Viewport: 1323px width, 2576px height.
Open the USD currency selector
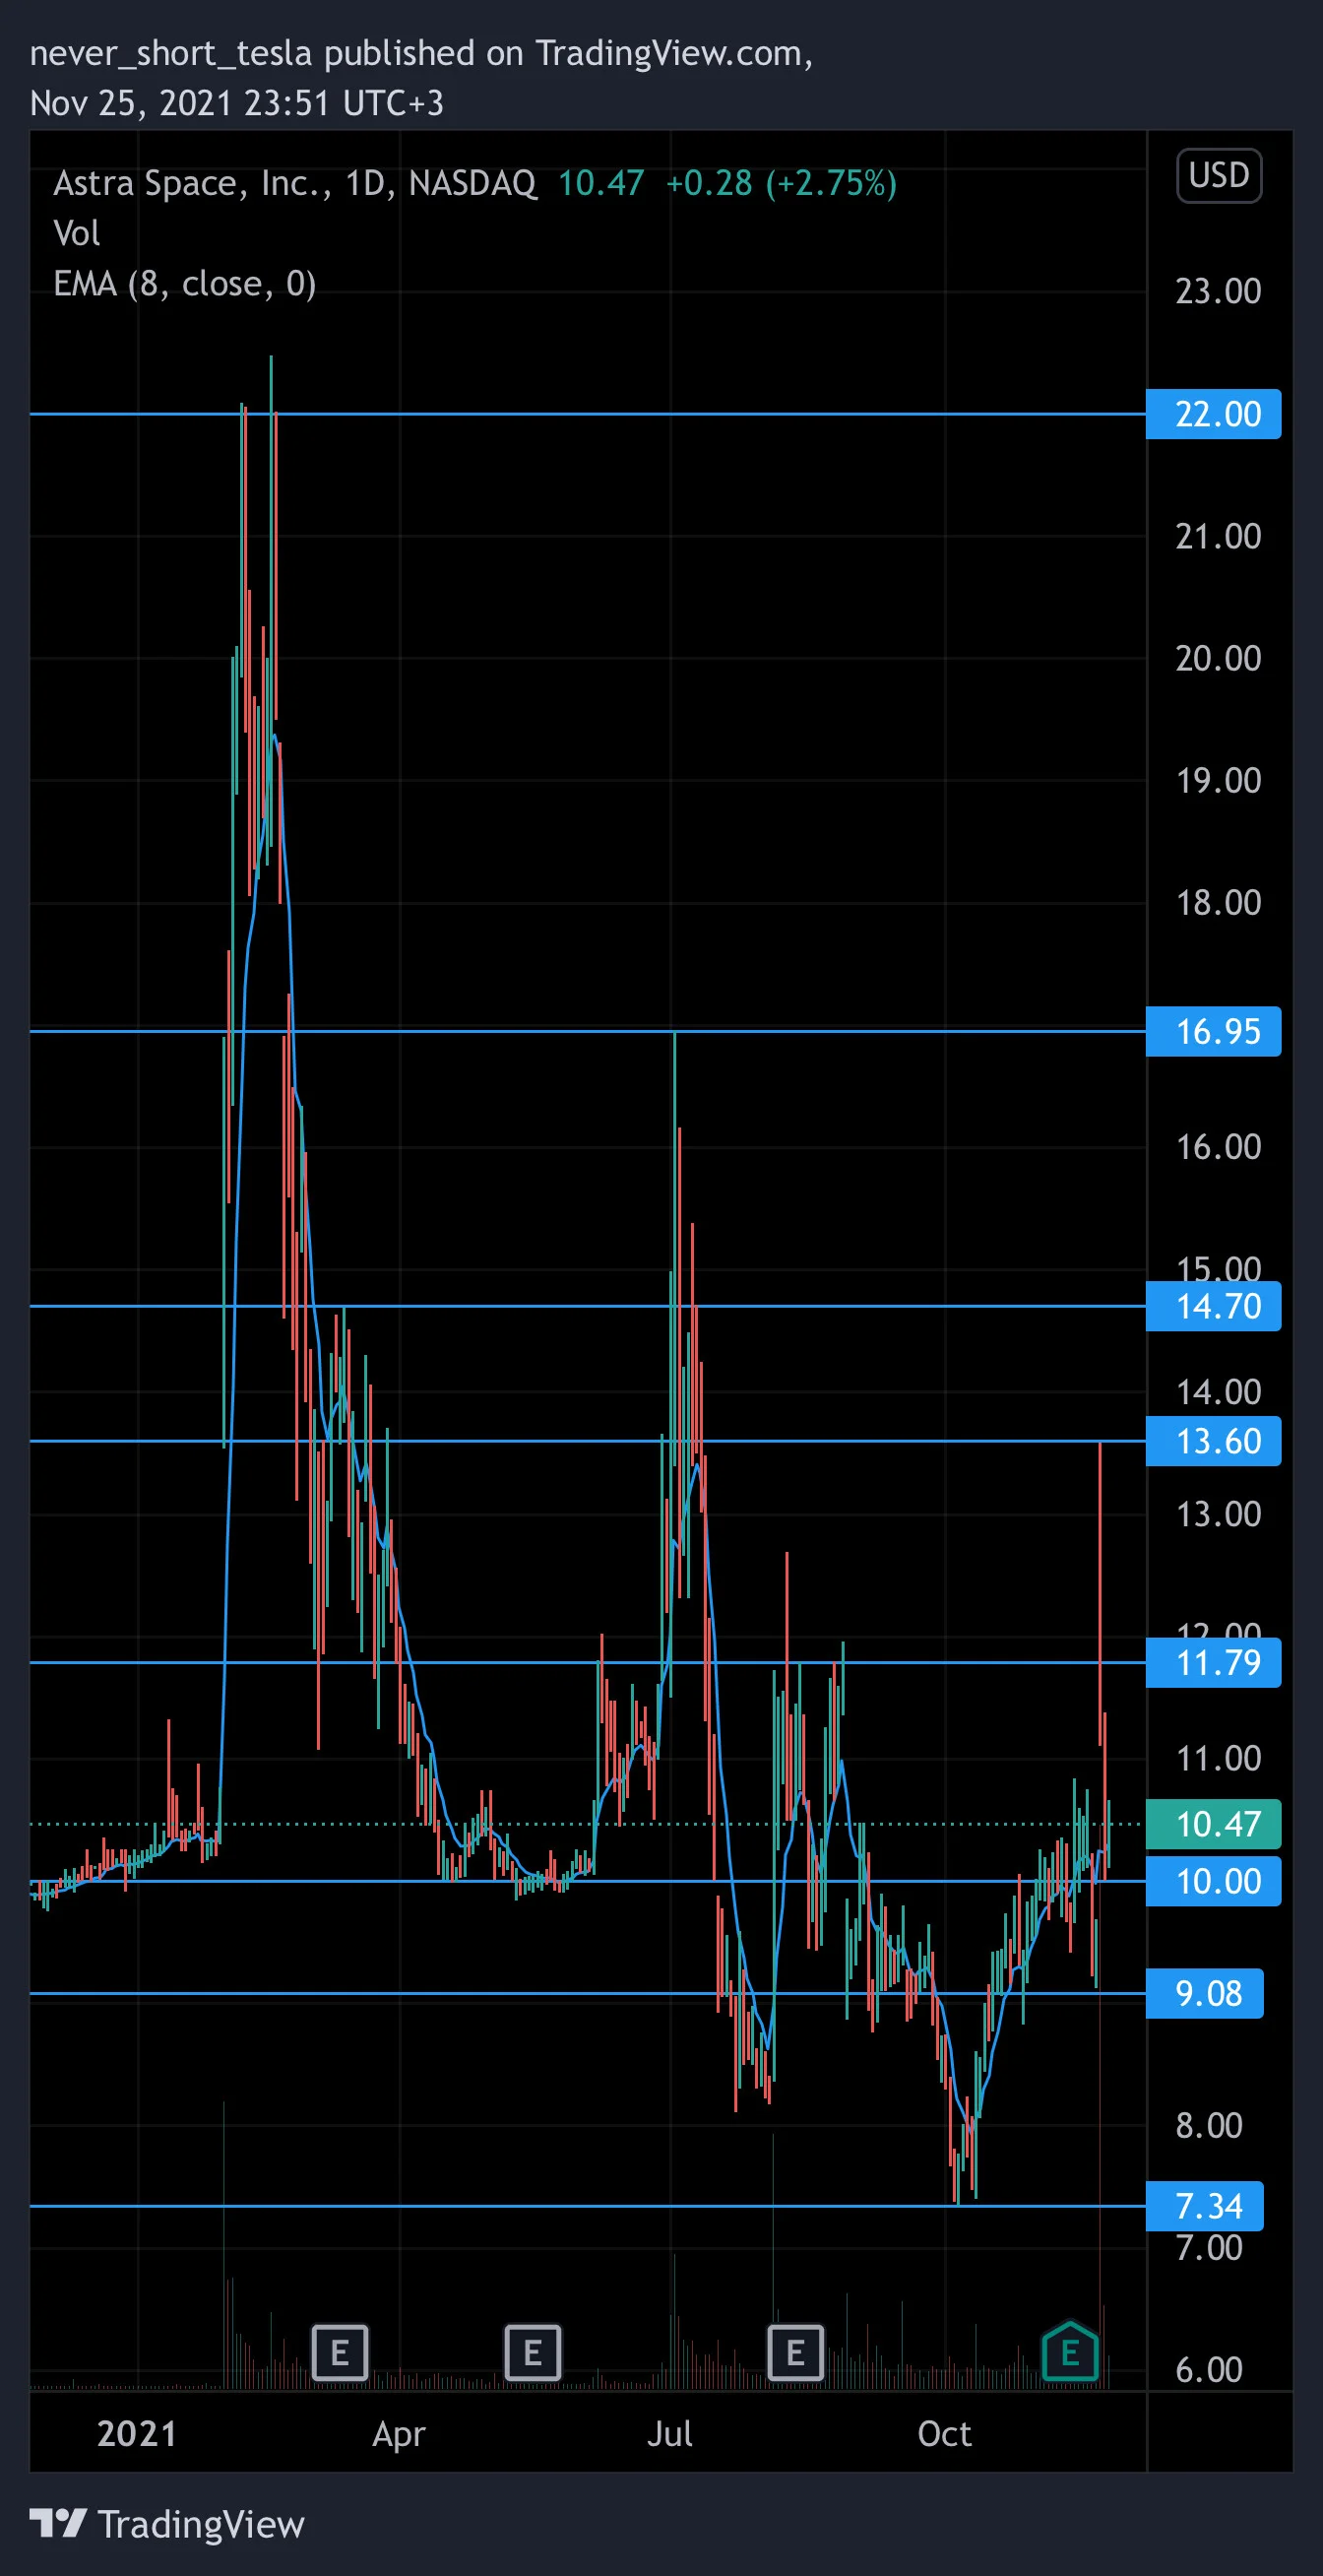(x=1219, y=175)
